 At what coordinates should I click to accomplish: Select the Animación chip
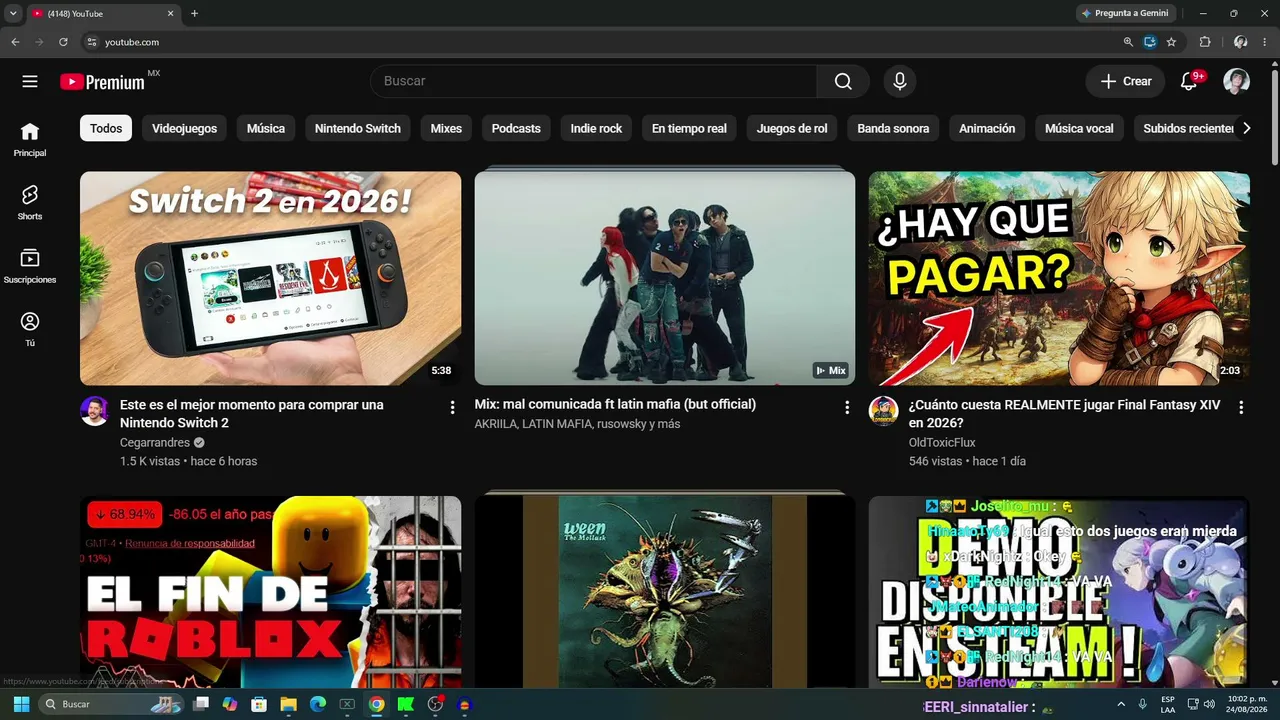[x=987, y=128]
